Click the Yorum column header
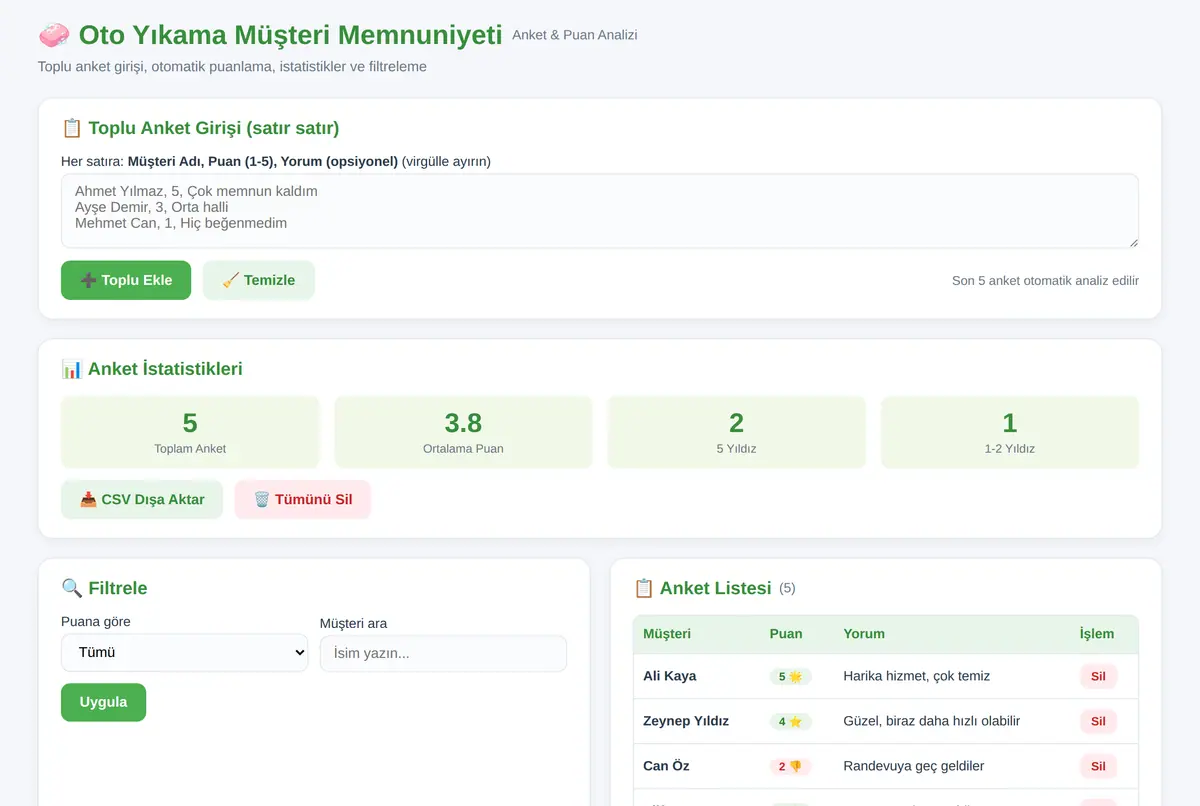This screenshot has height=806, width=1200. pyautogui.click(x=864, y=634)
